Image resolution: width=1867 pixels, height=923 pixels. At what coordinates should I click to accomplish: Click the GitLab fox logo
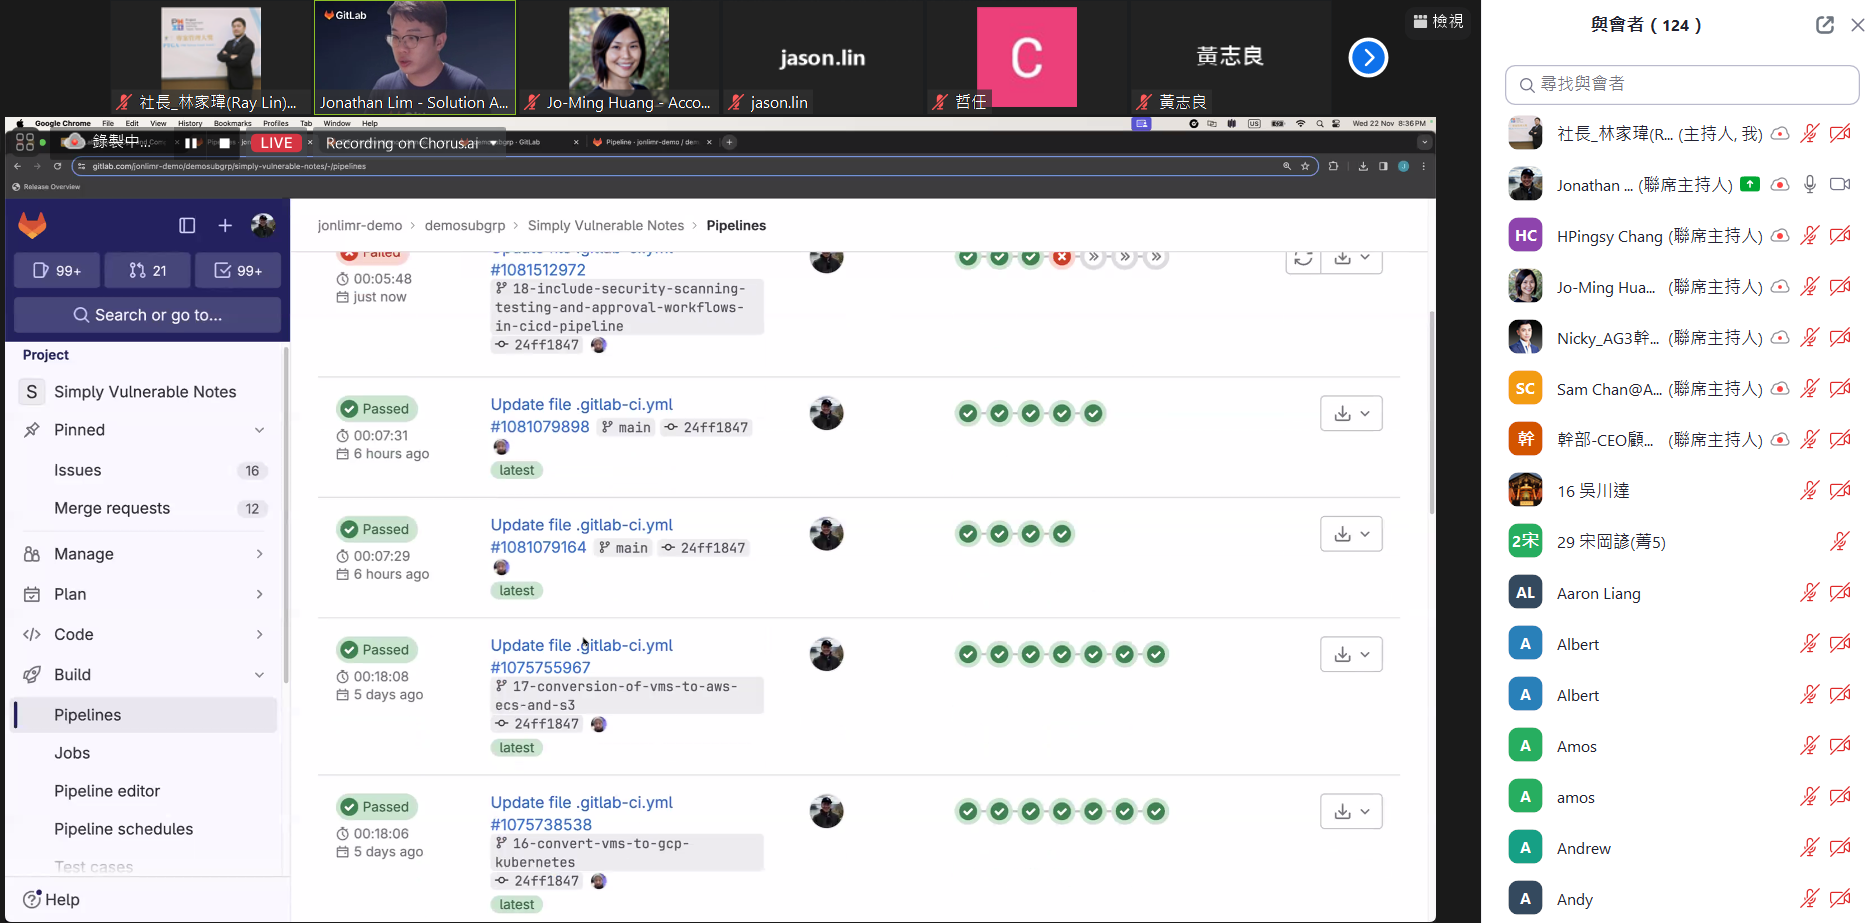[x=33, y=226]
